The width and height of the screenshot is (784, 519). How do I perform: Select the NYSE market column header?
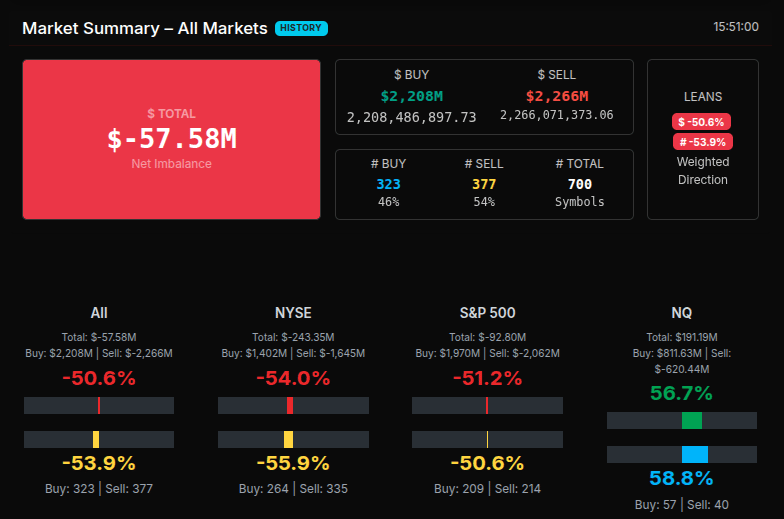point(293,313)
